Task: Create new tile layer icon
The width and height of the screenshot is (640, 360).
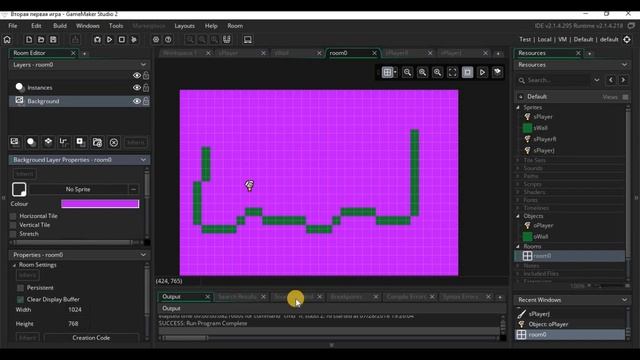Action: (48, 142)
